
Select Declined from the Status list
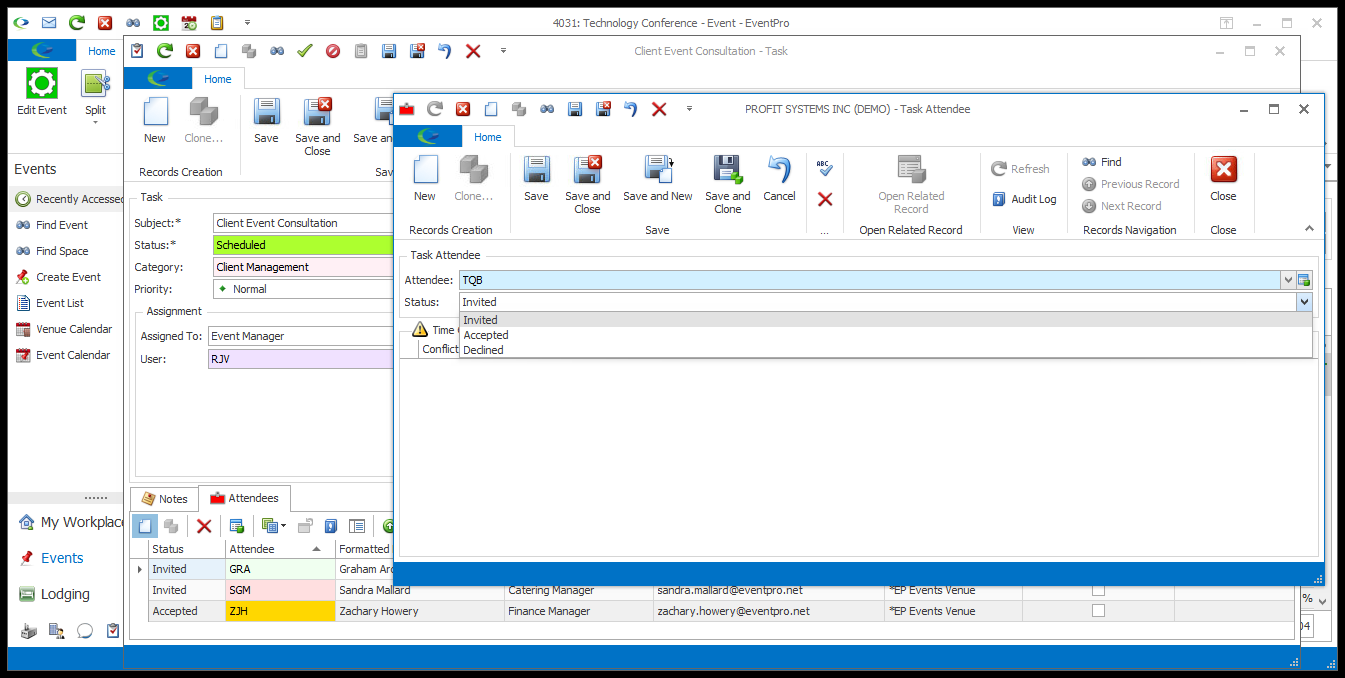(x=885, y=350)
